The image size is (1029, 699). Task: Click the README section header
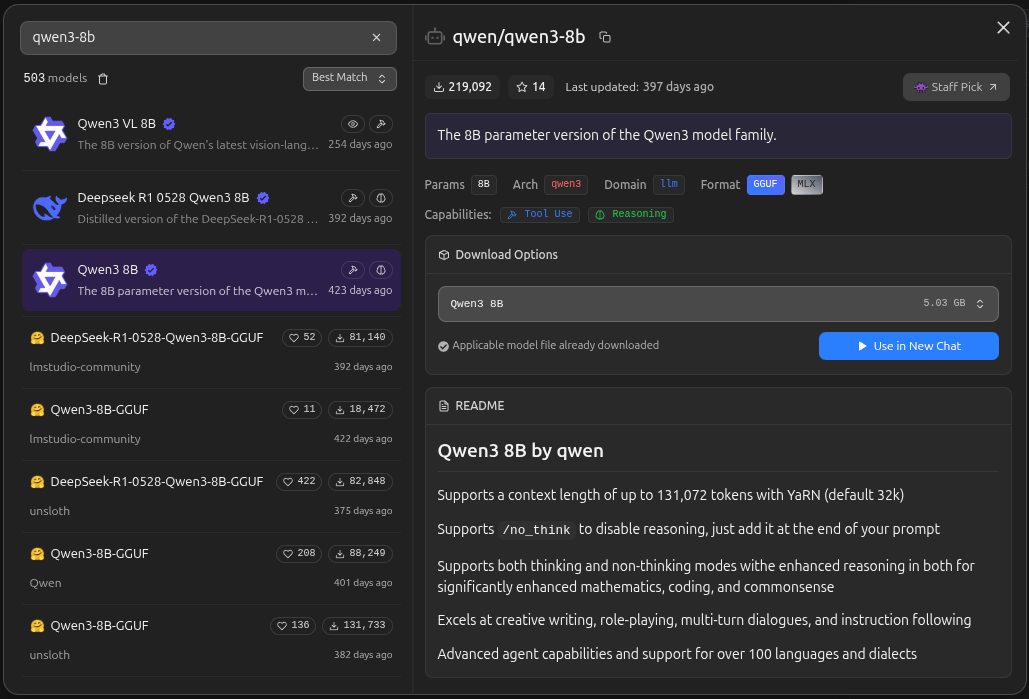(x=718, y=406)
